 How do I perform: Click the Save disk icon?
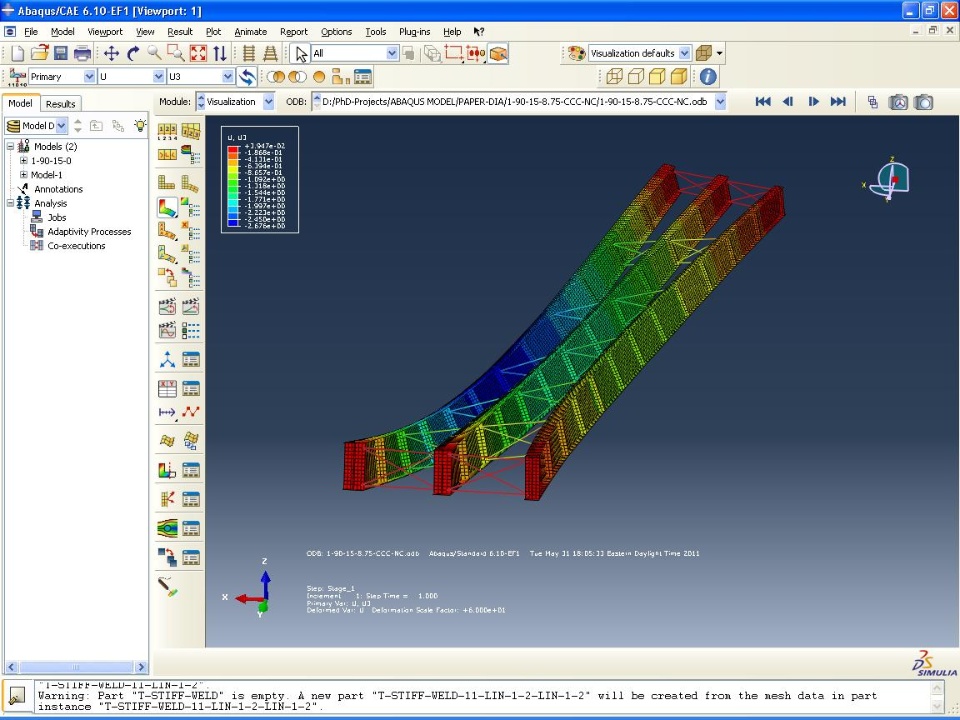pos(61,53)
